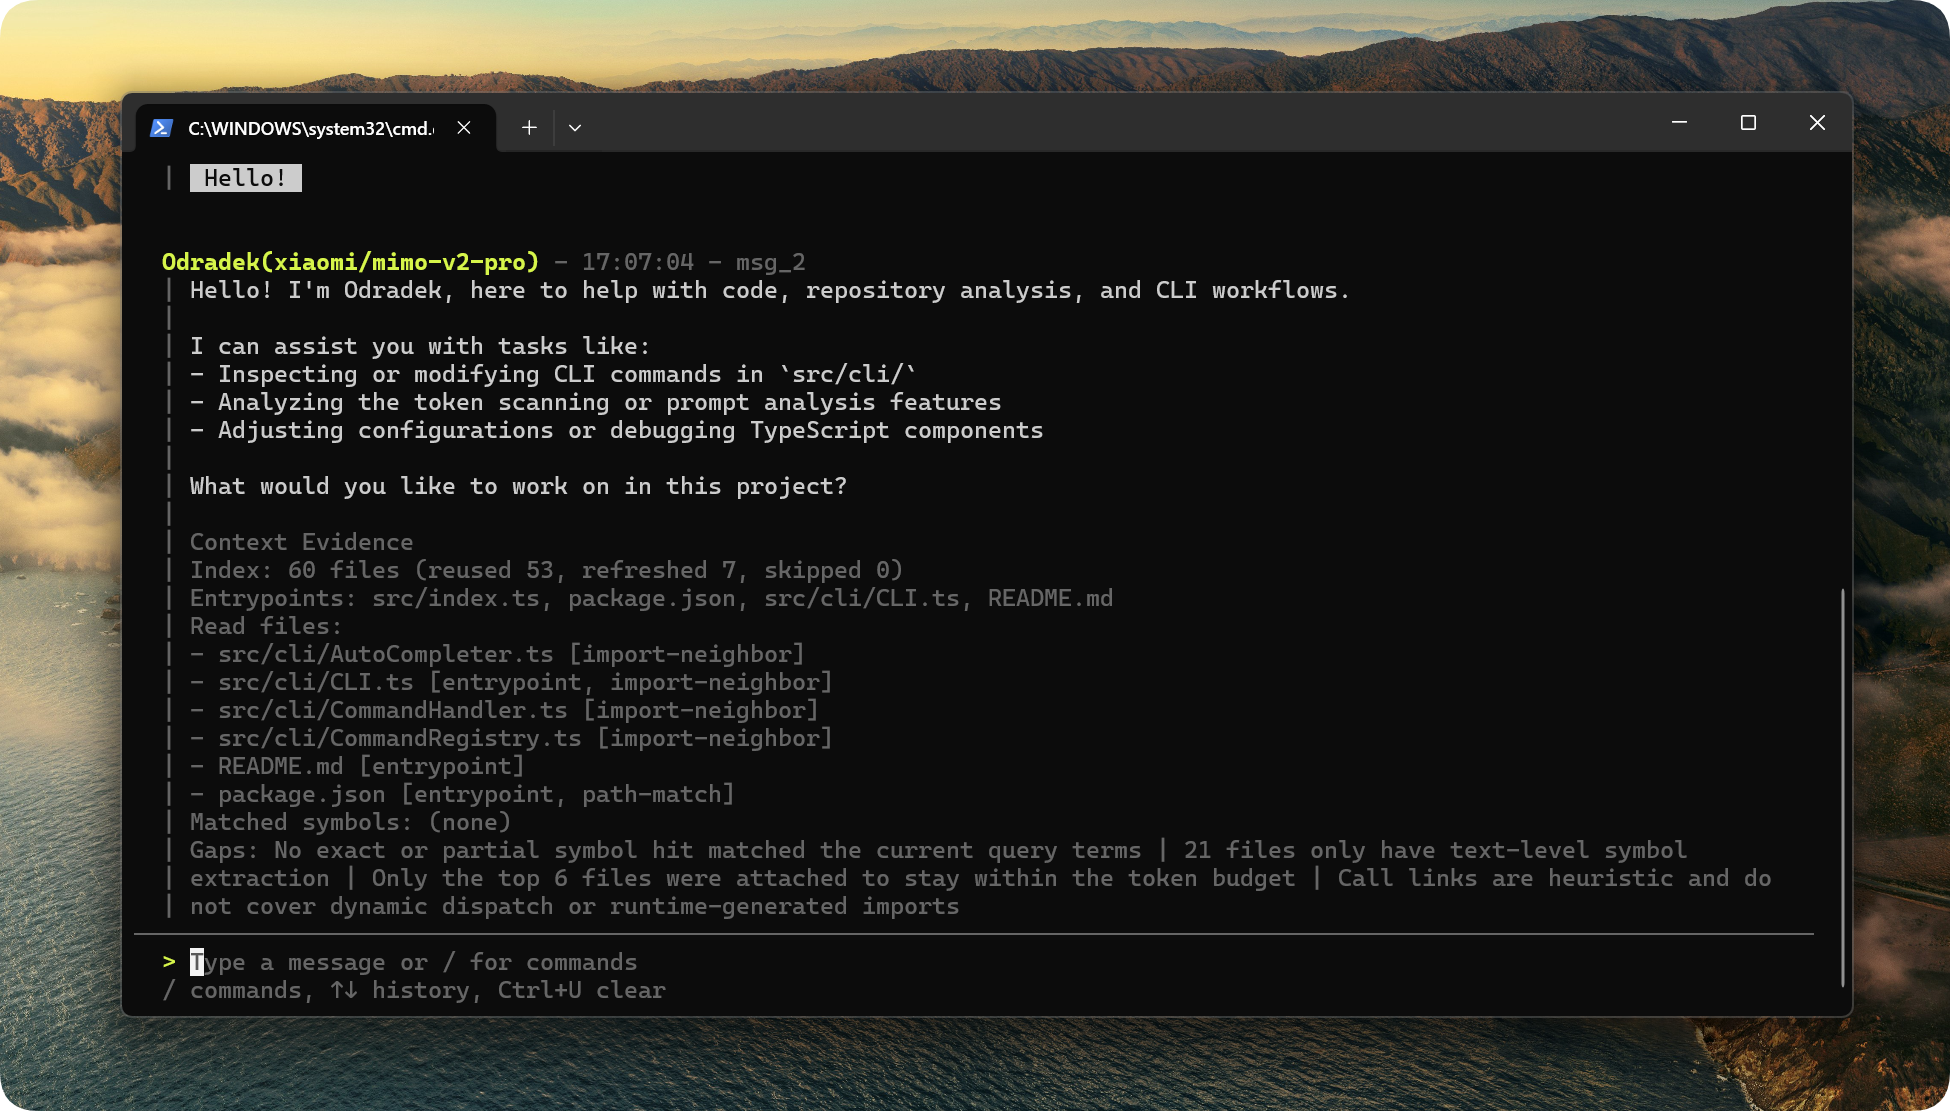Click the README.md [entrypoint] file entry
Image resolution: width=1950 pixels, height=1111 pixels.
[370, 766]
